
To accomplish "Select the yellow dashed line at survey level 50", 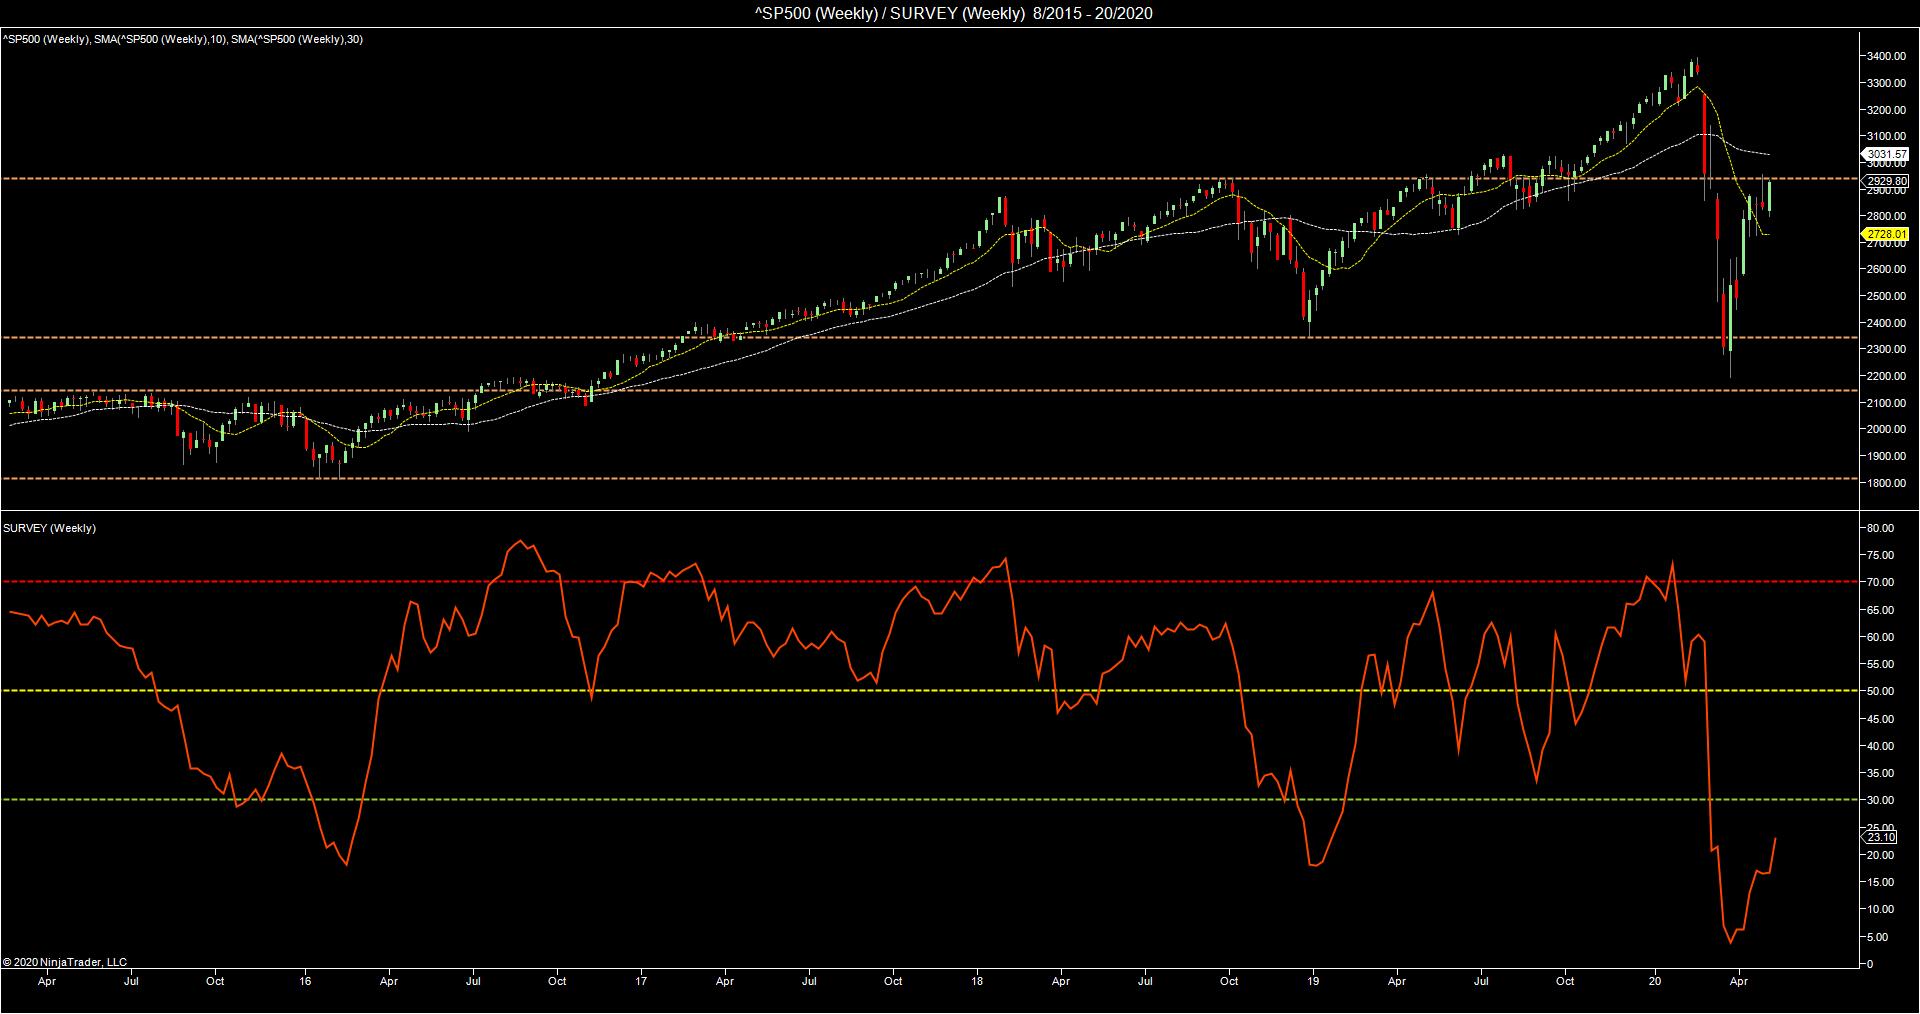I will [928, 690].
